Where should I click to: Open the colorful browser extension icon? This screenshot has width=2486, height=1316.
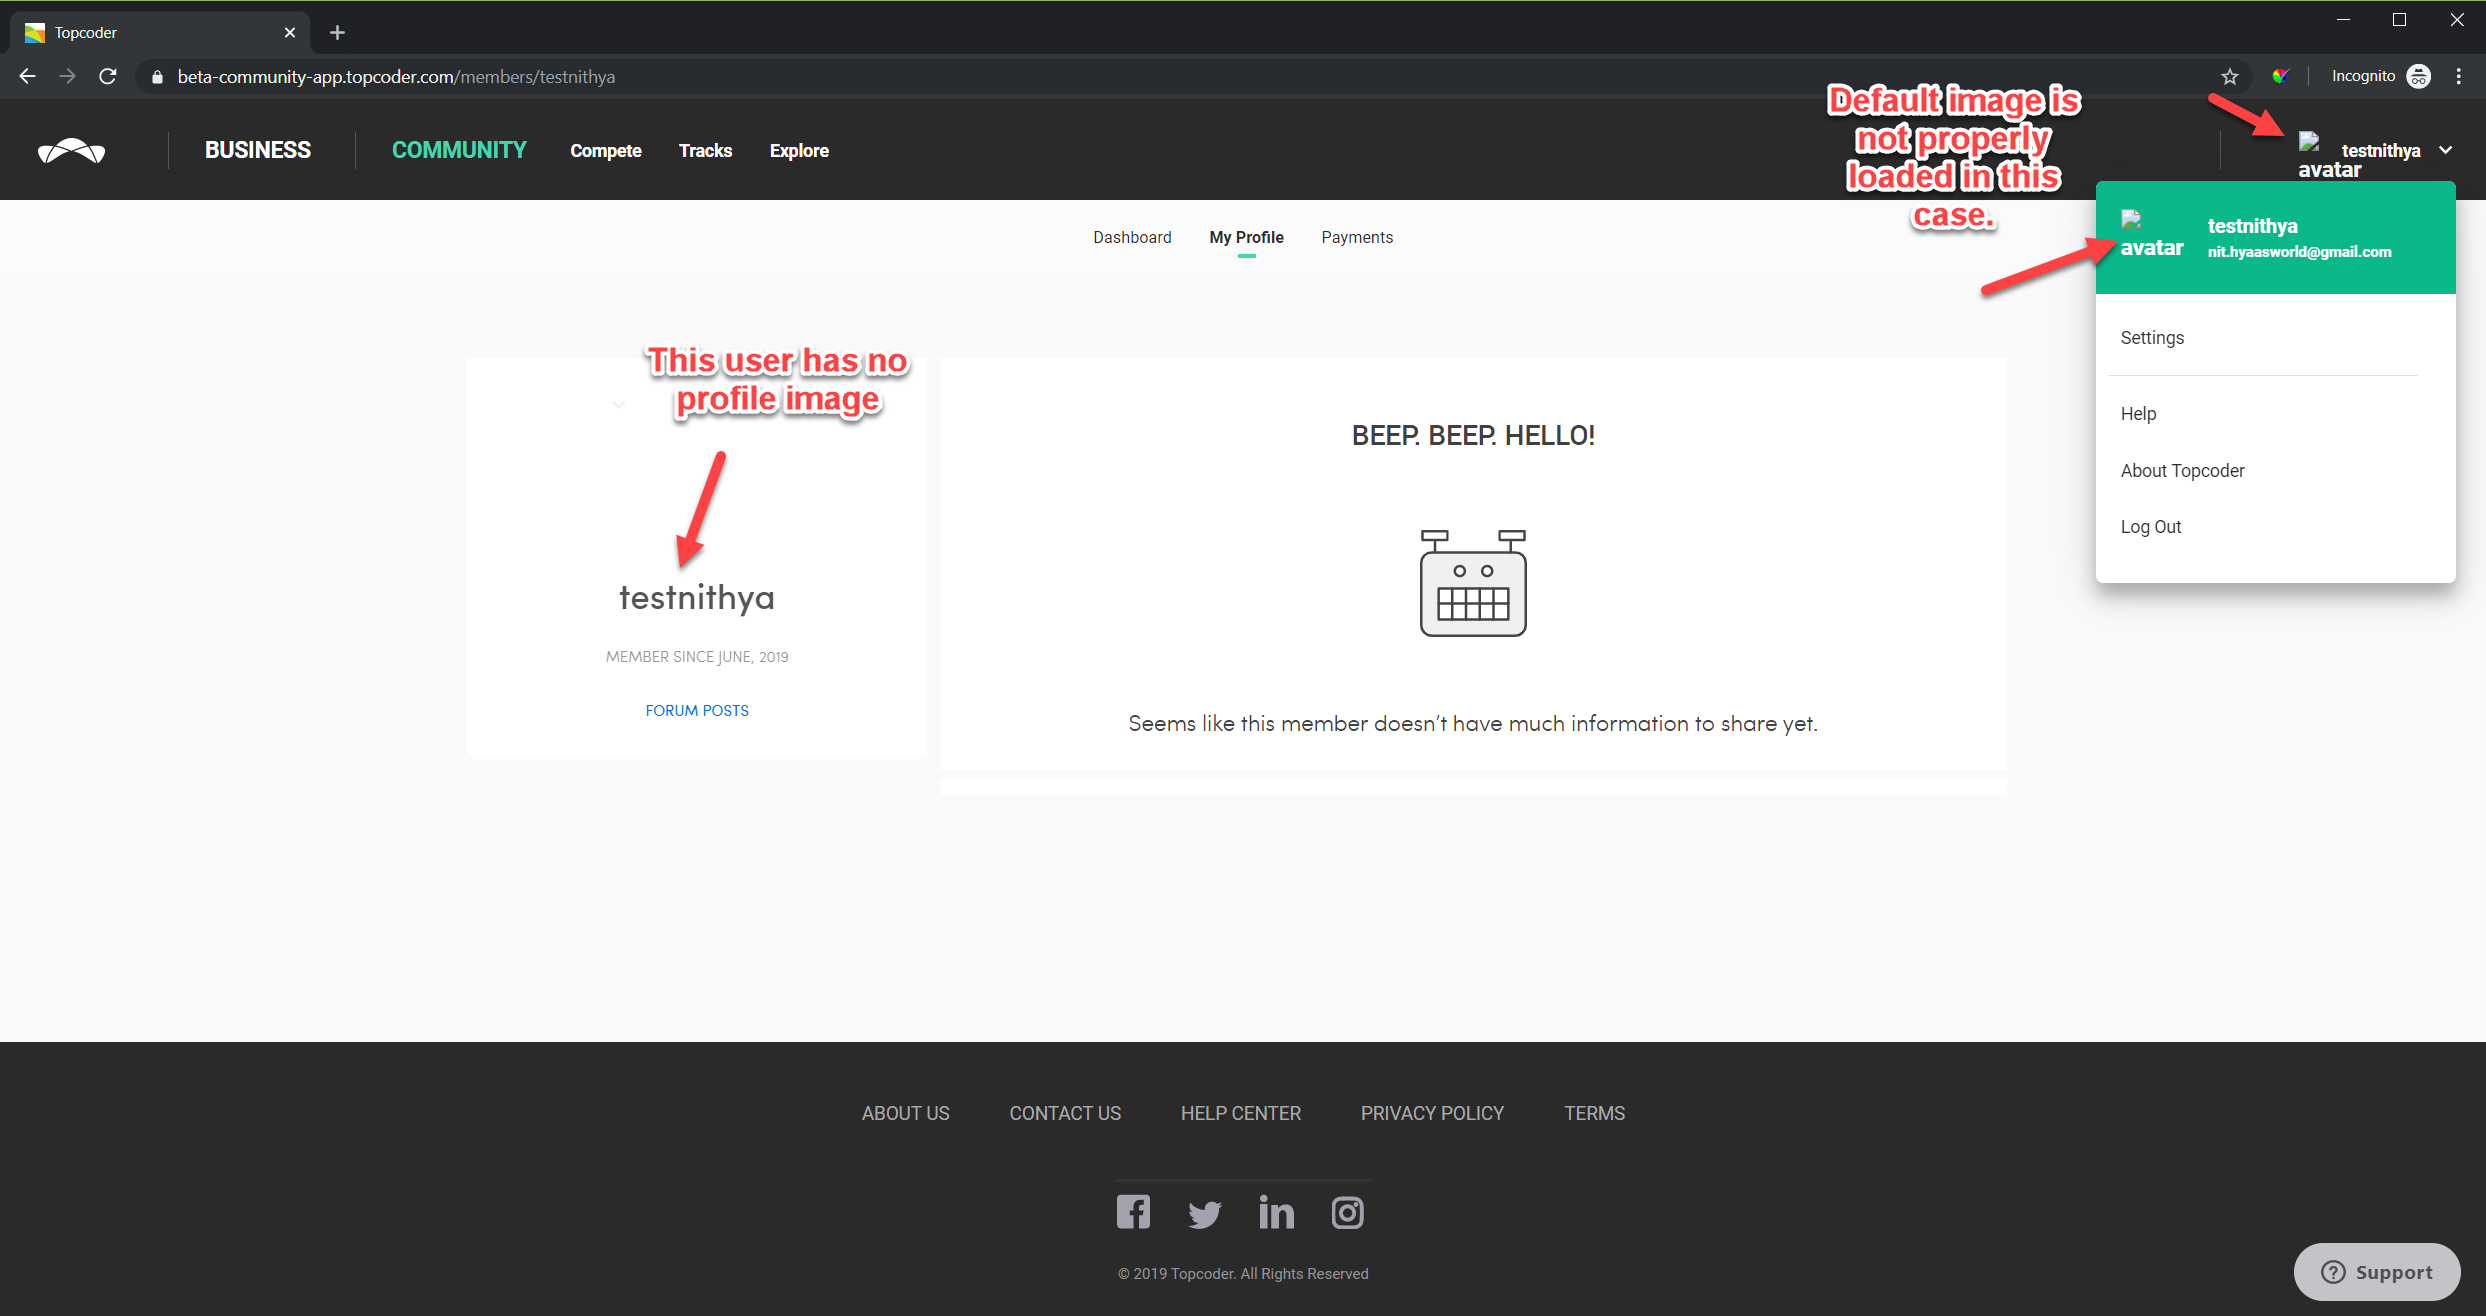(x=2280, y=76)
